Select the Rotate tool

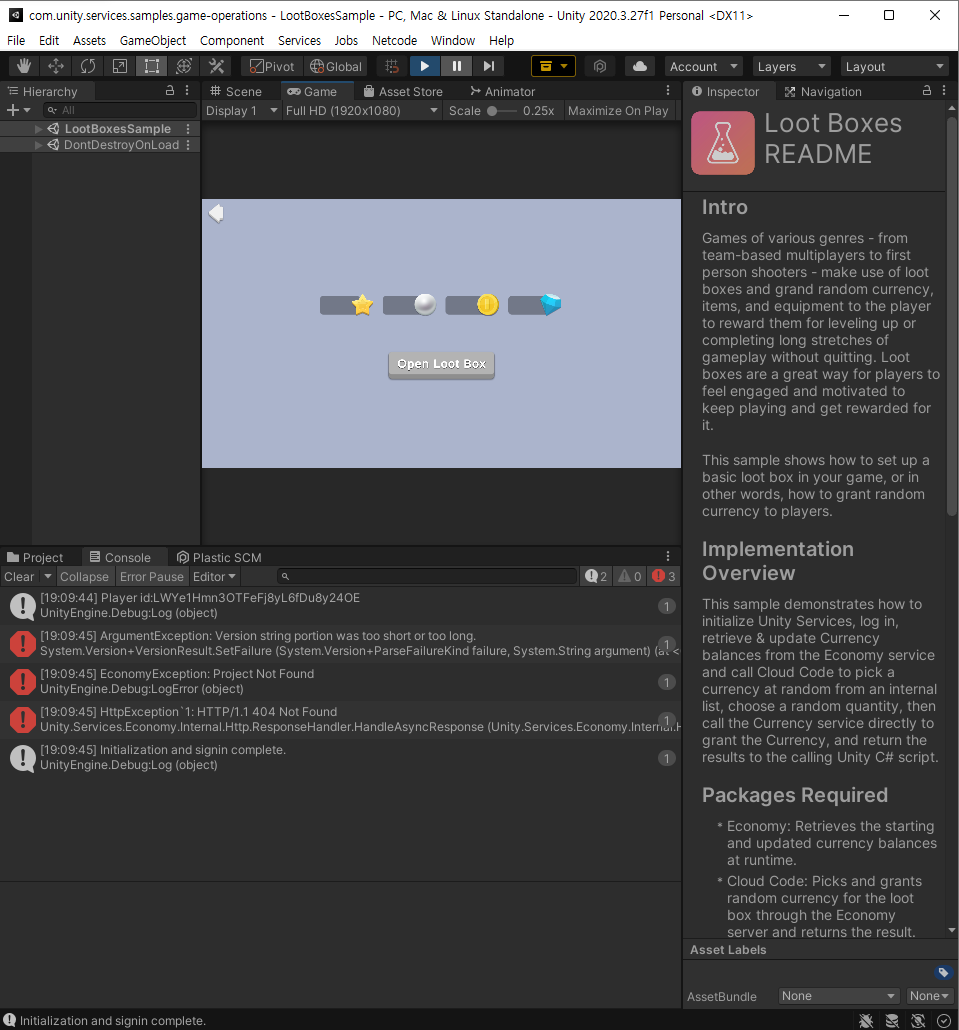[88, 66]
